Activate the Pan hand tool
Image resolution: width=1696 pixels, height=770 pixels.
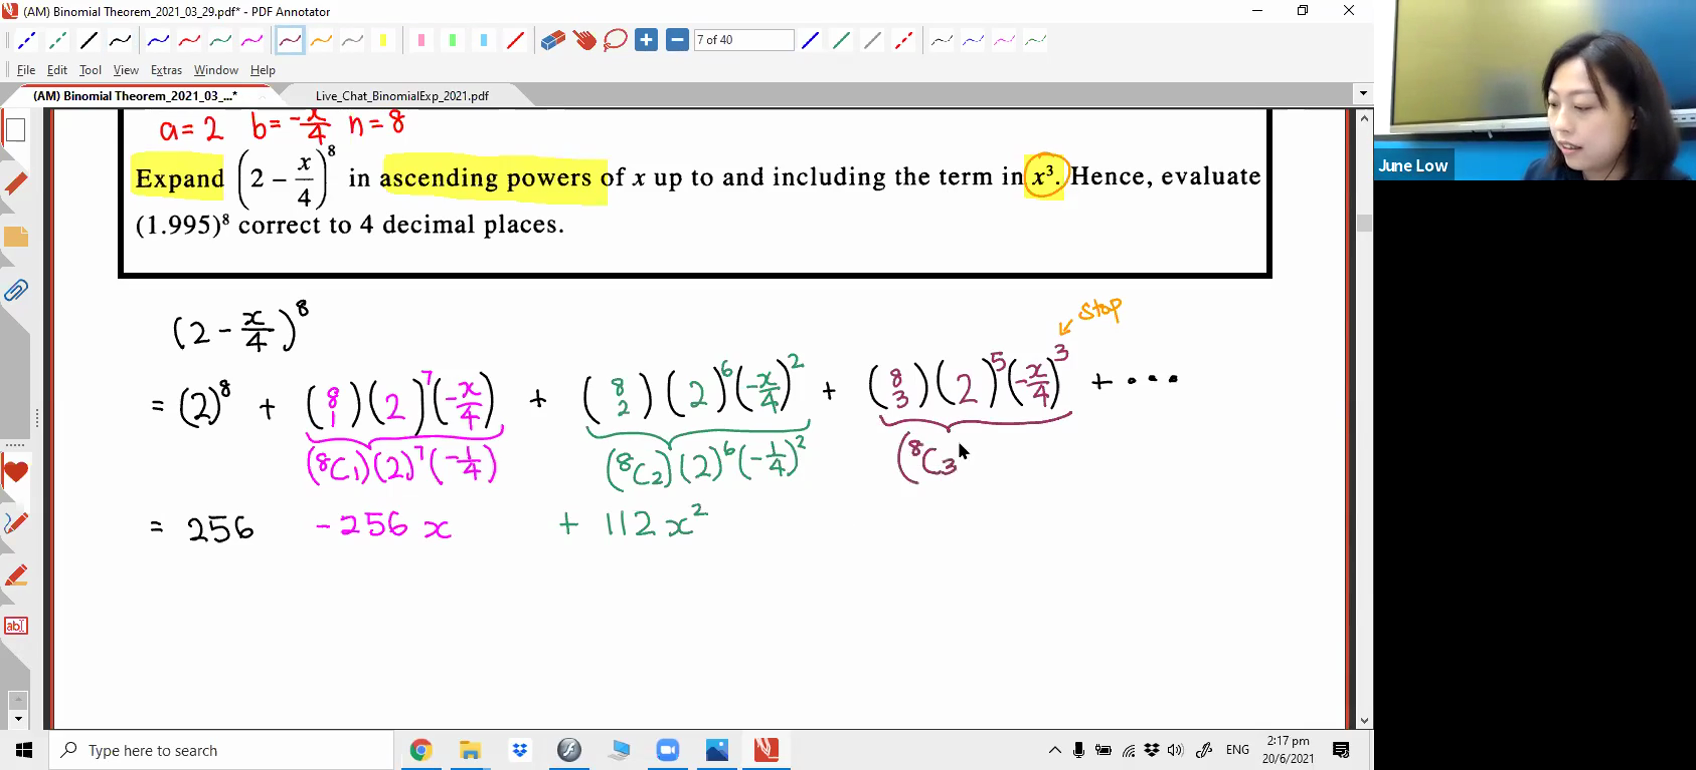(584, 41)
